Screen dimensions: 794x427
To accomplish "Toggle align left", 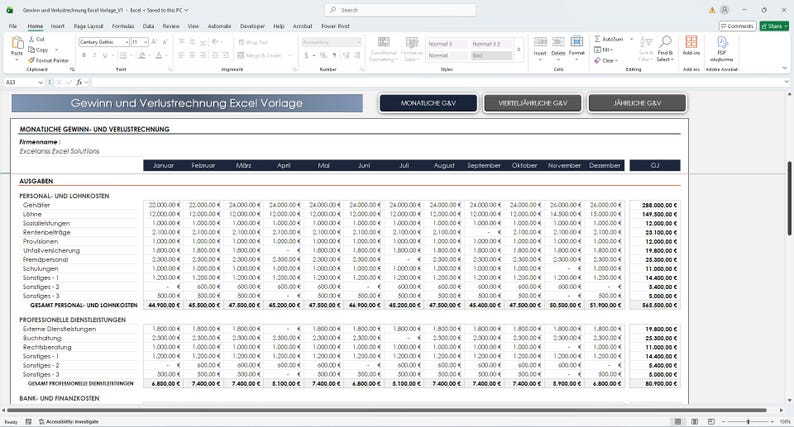I will point(181,55).
